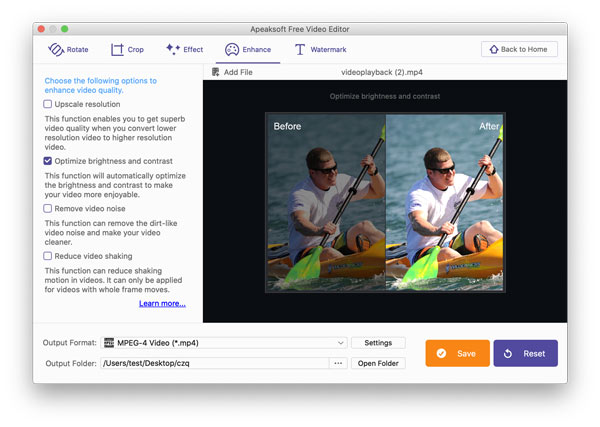Screen dimensions: 600x427
Task: Click the green zoom window button
Action: (x=65, y=29)
